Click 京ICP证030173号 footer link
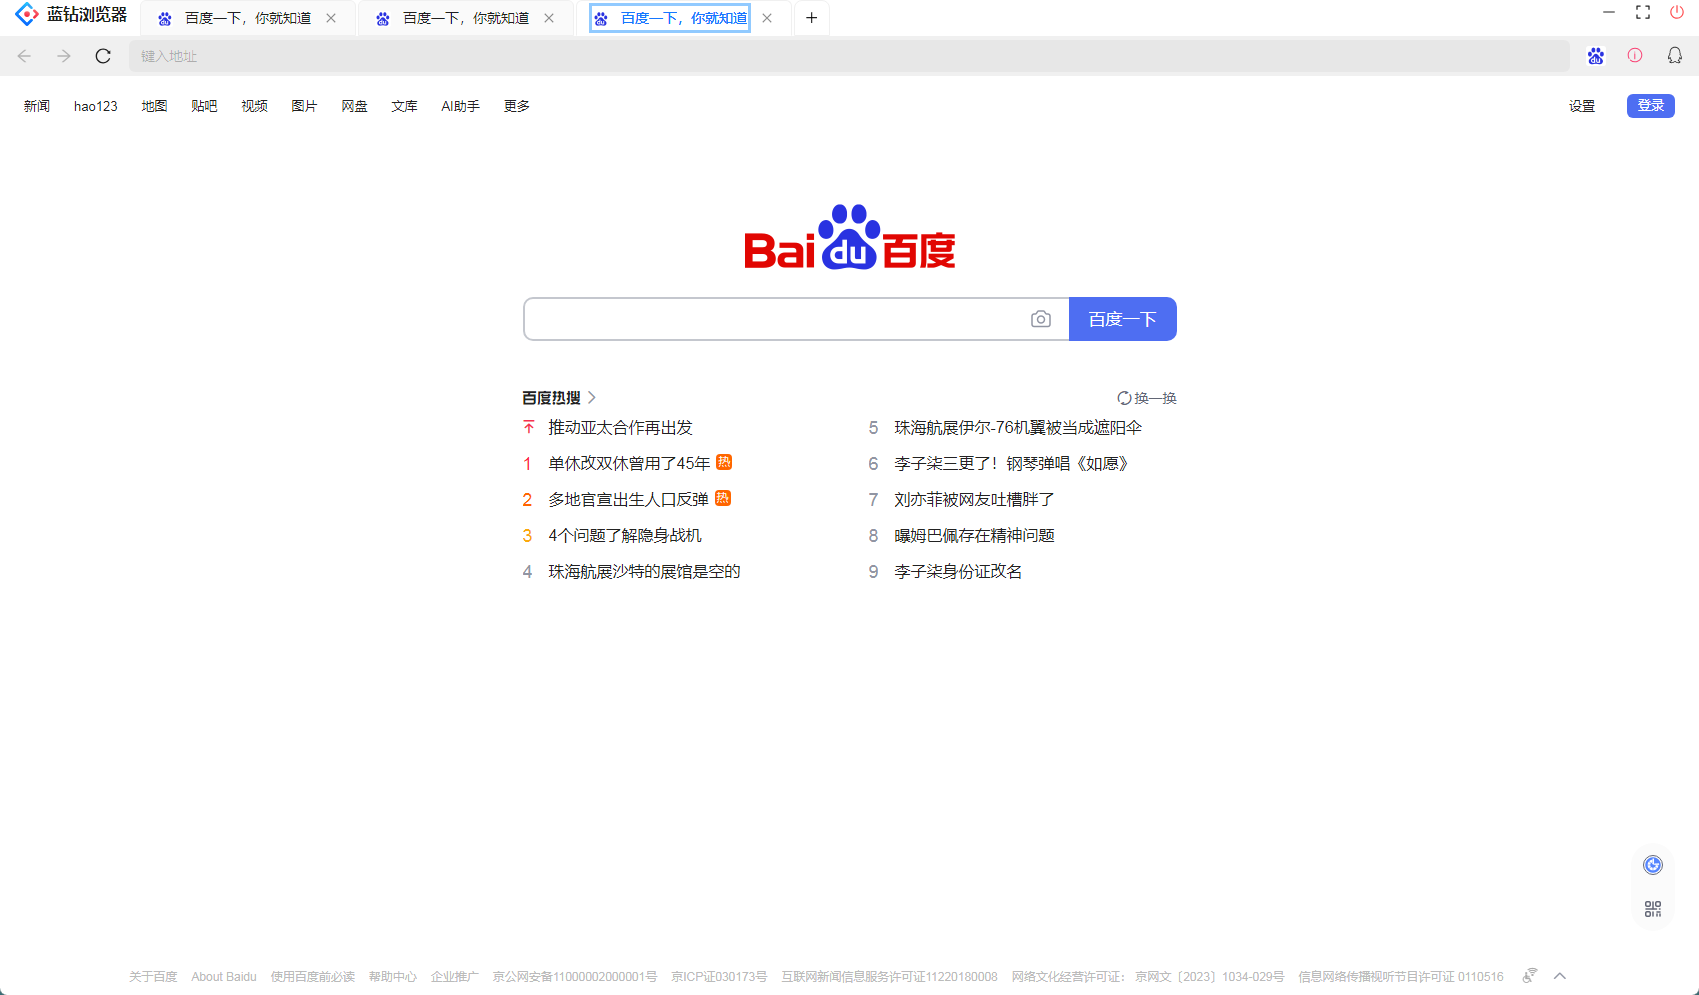1699x995 pixels. click(719, 977)
